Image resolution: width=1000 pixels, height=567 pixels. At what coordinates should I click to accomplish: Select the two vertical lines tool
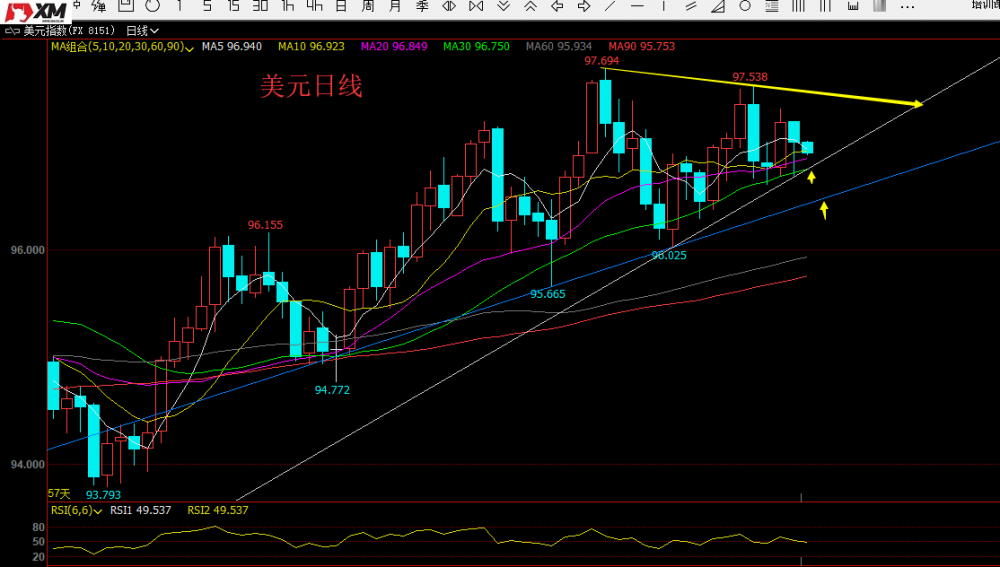825,6
